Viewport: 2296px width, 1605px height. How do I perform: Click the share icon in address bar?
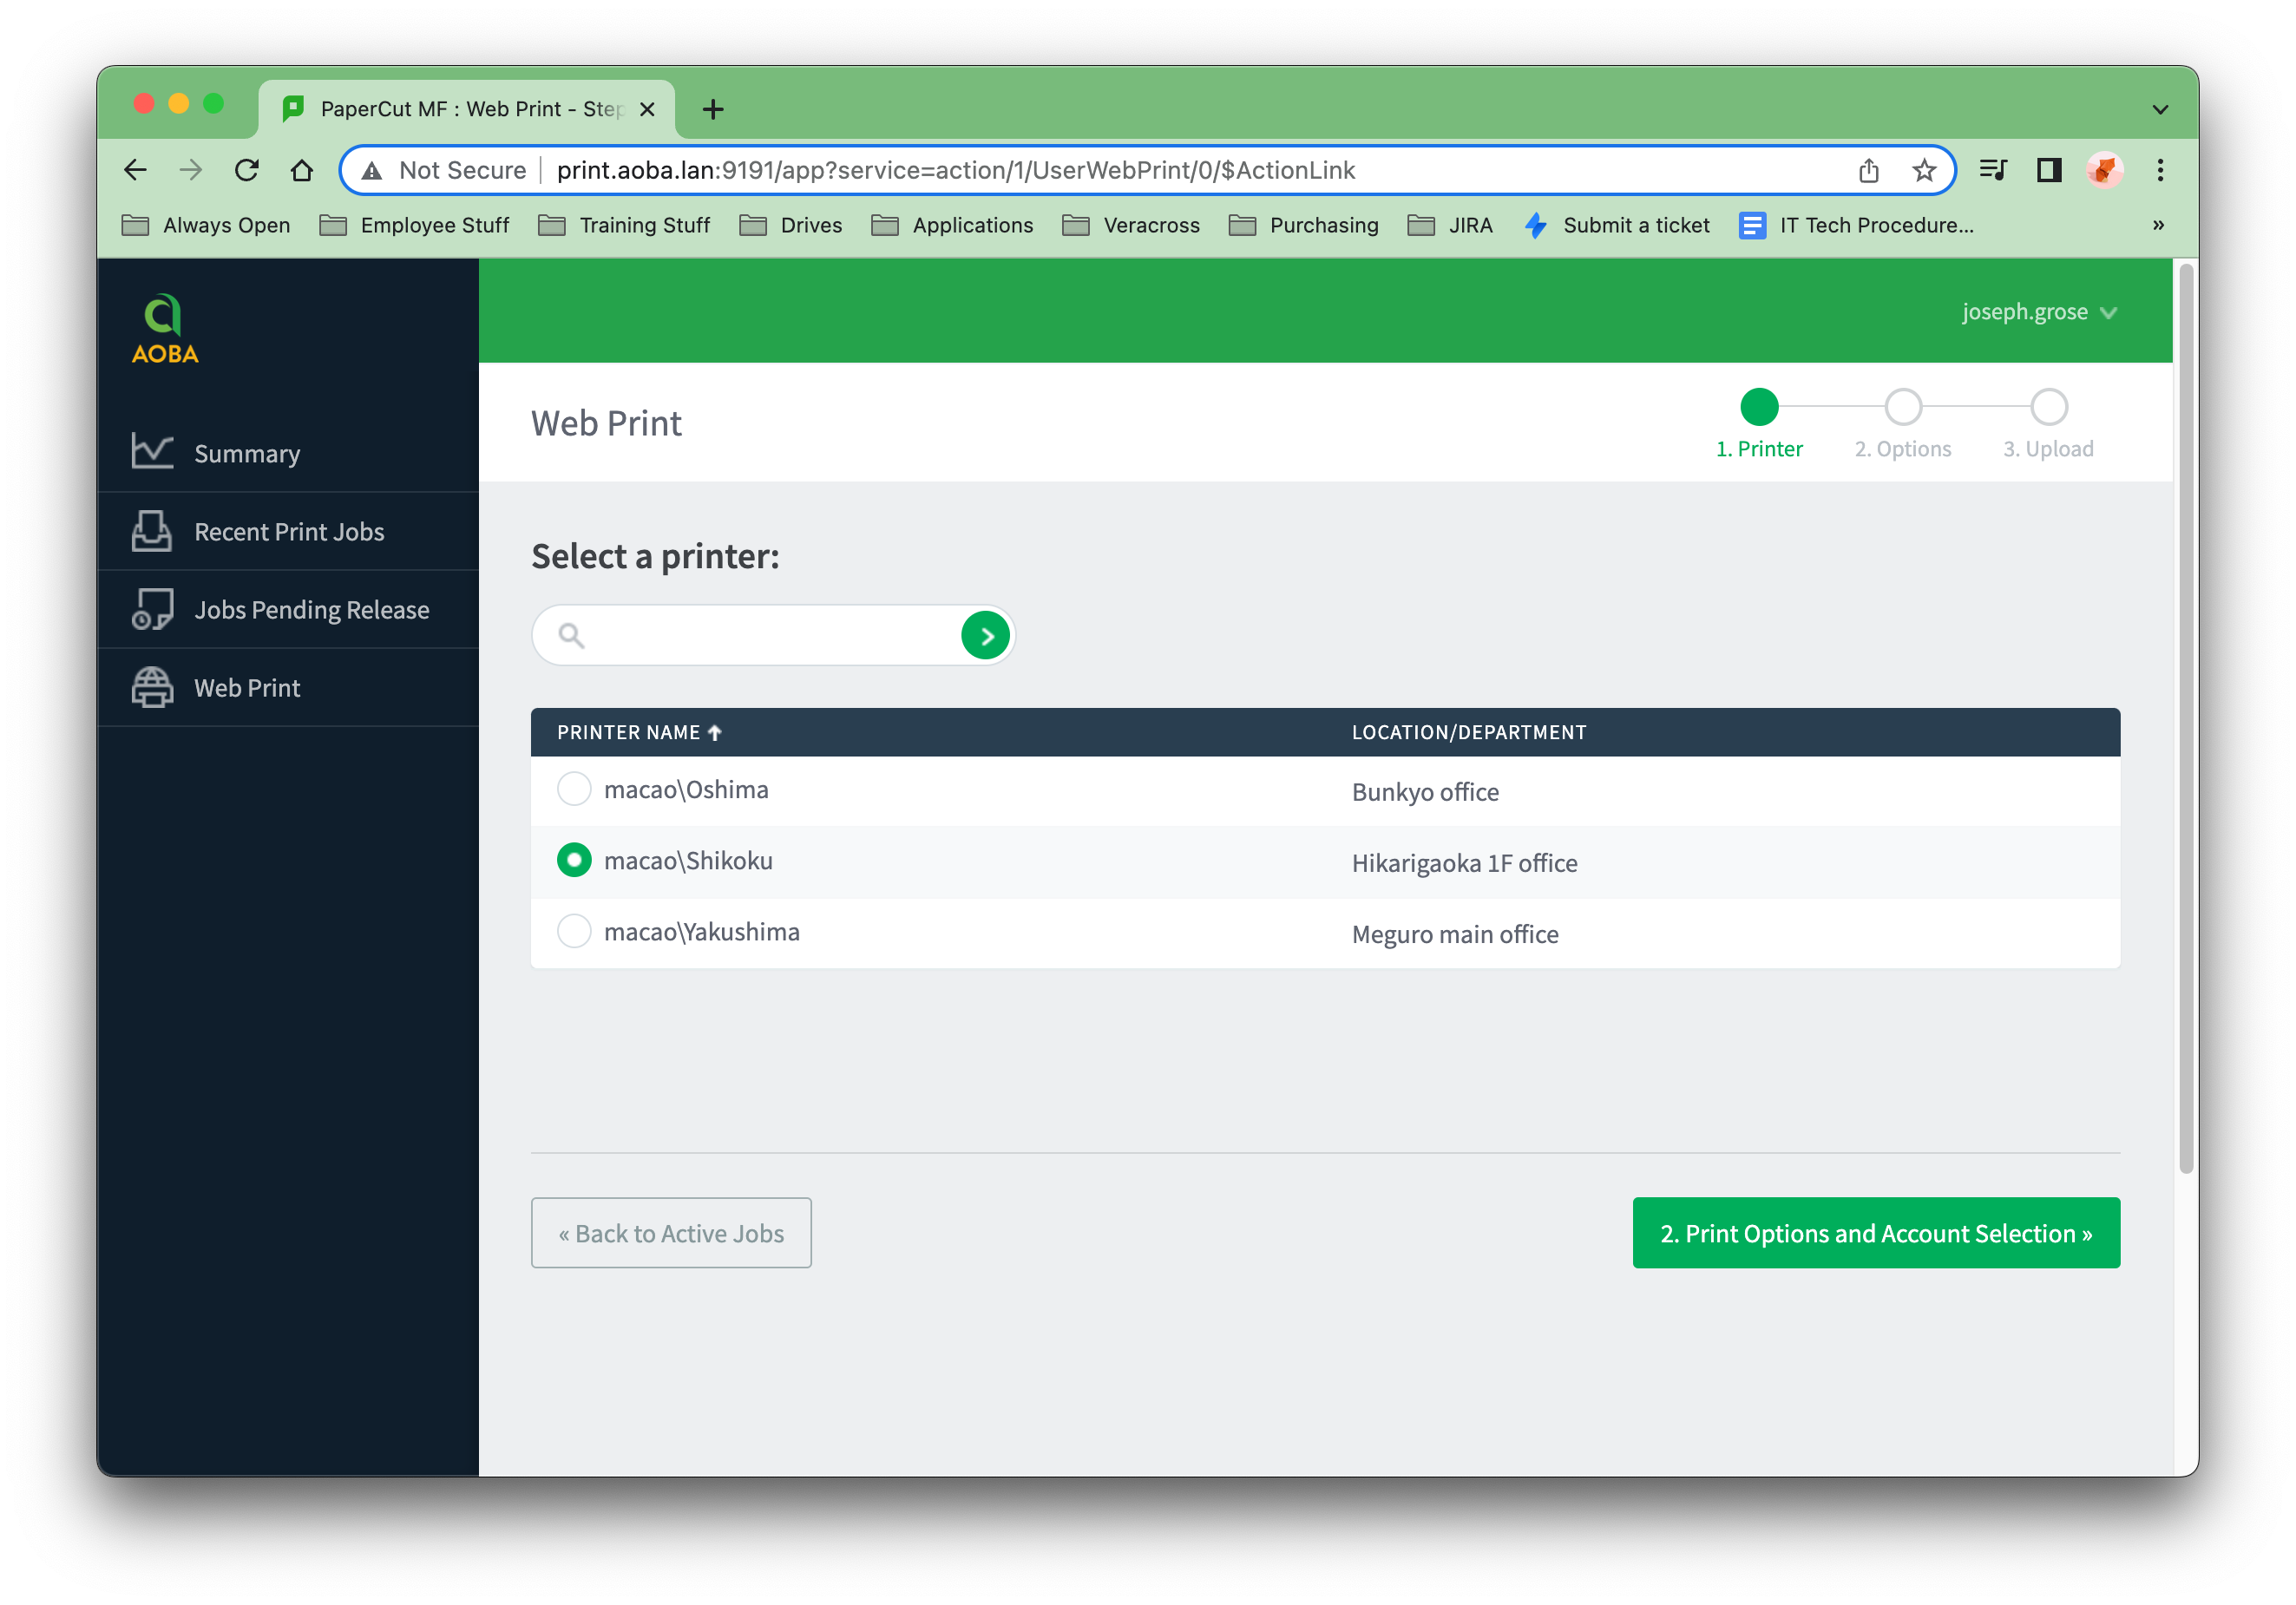tap(1868, 171)
